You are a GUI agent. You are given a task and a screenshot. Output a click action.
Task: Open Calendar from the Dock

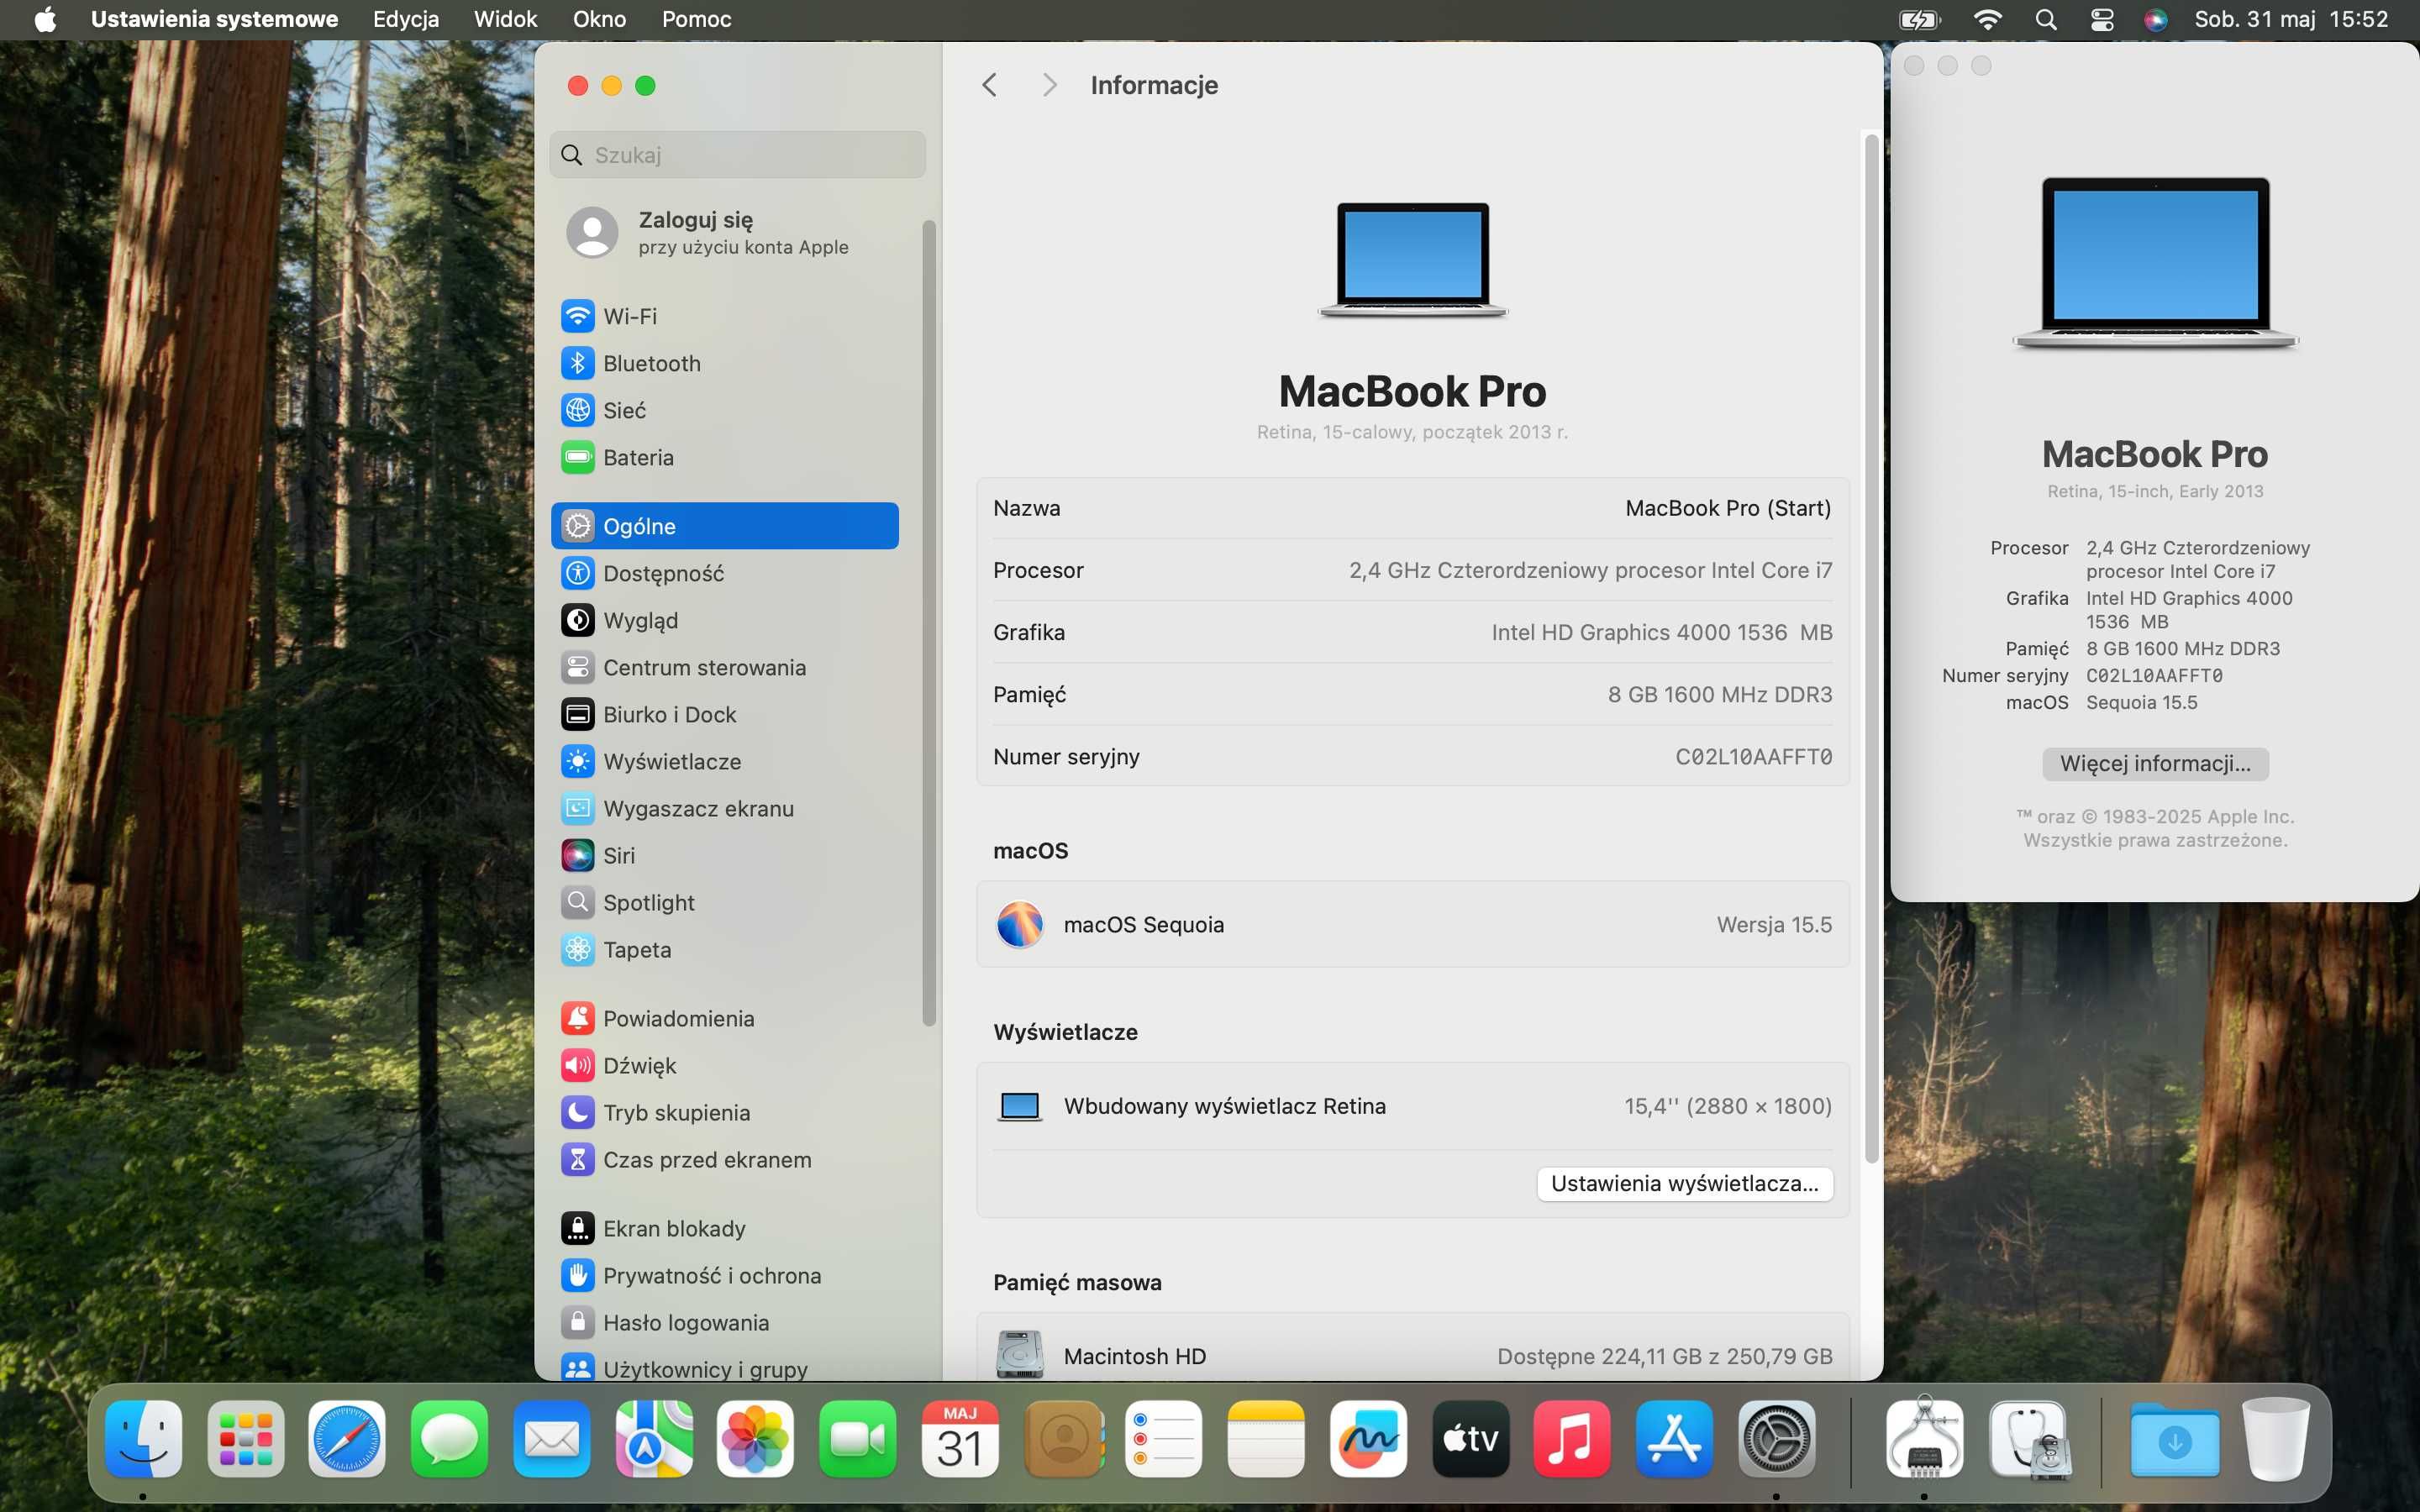tap(960, 1438)
